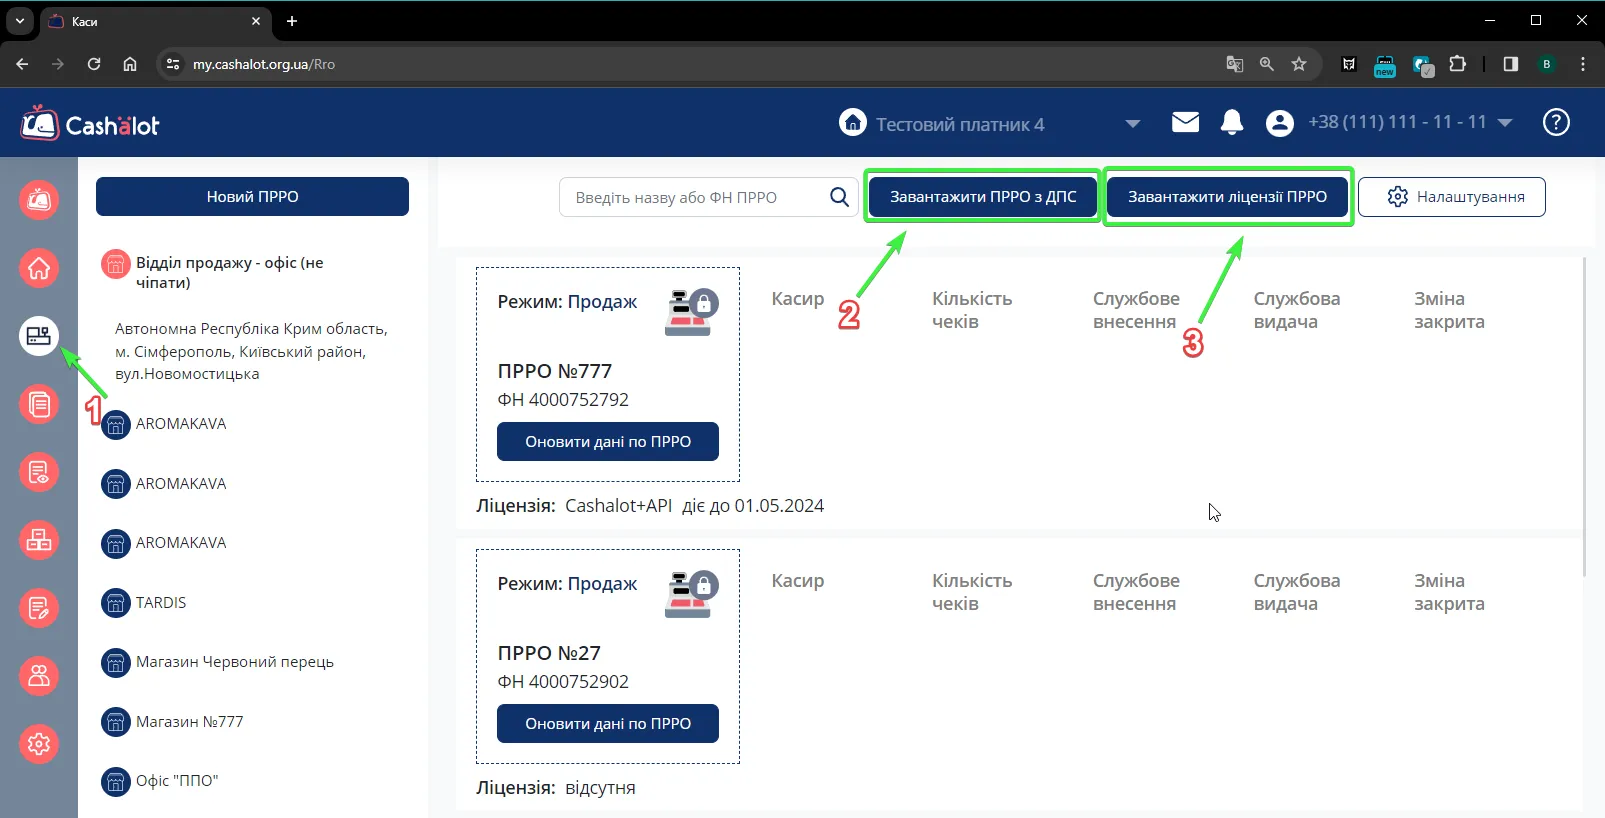
Task: Click the Cashalot logo
Action: (x=90, y=124)
